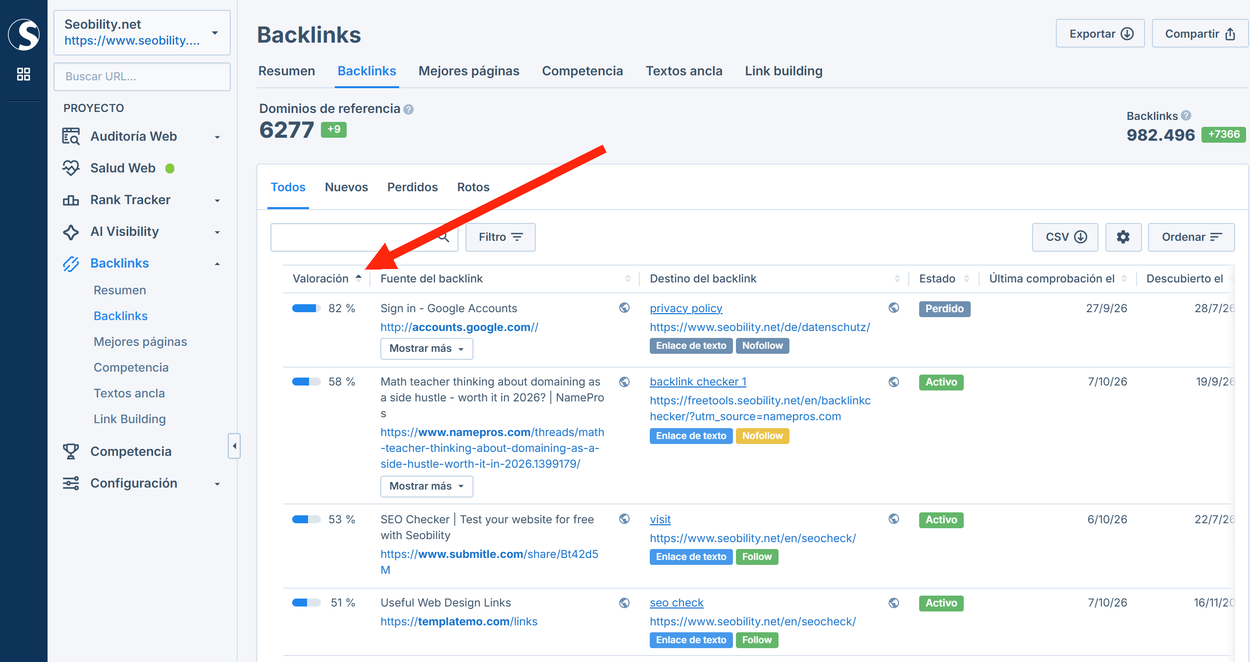
Task: Open the Seobility.net project selector dropdown
Action: (x=143, y=32)
